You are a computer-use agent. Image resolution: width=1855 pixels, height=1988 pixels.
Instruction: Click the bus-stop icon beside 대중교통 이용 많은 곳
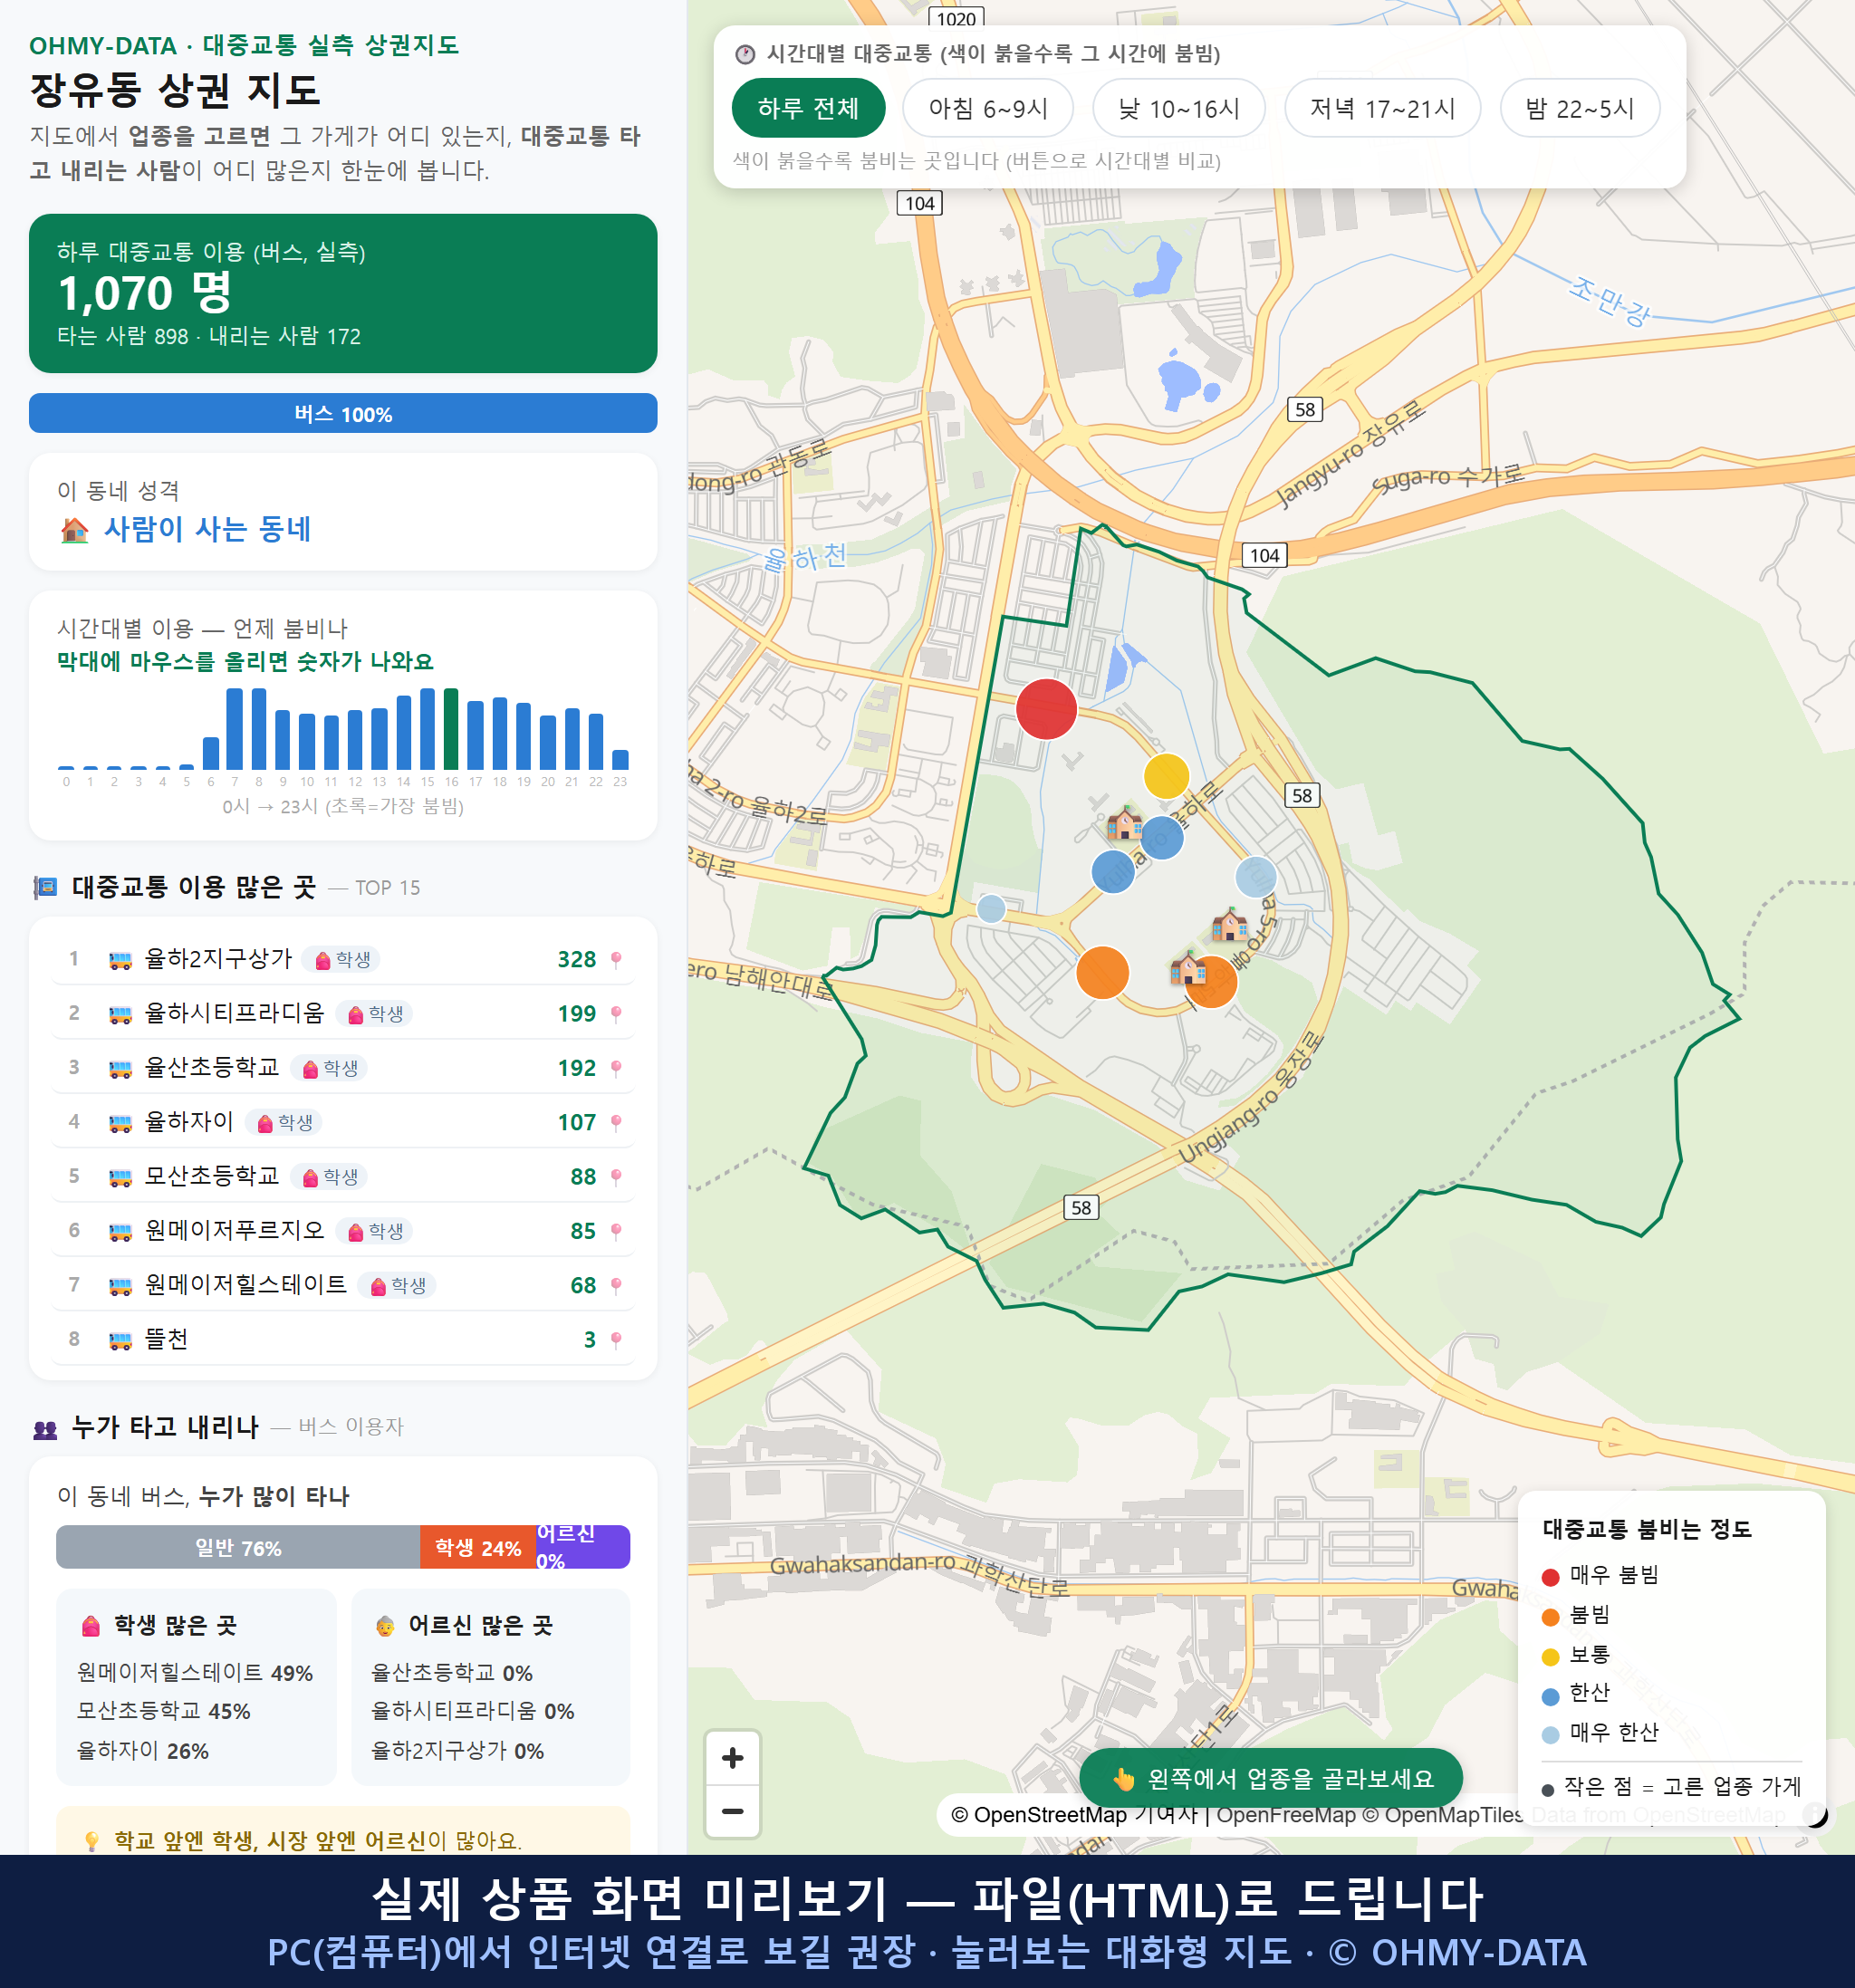click(45, 887)
